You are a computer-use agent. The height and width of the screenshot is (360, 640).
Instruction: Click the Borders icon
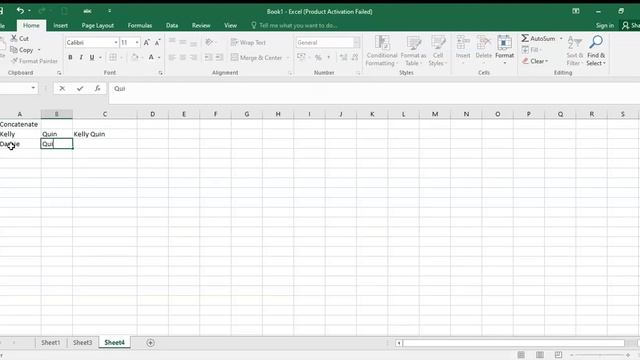[x=113, y=58]
